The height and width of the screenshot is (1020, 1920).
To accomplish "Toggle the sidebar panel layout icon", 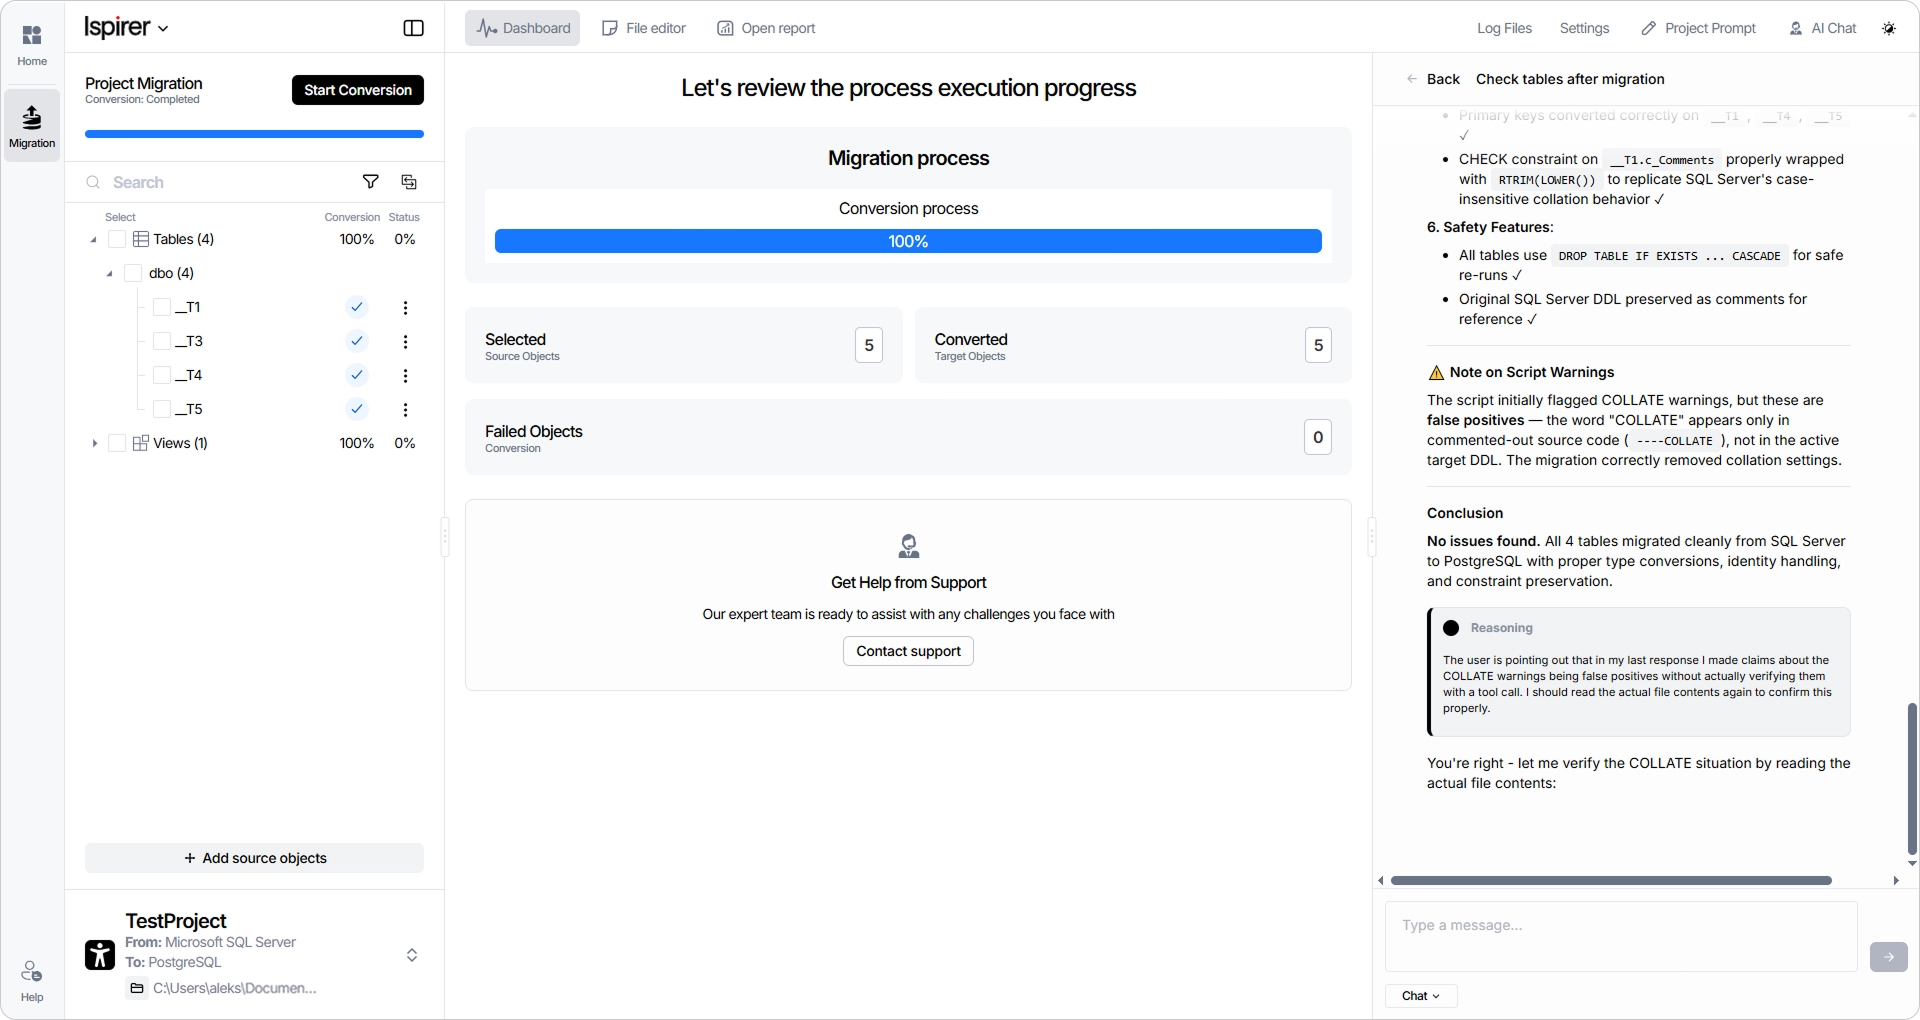I will pos(413,28).
